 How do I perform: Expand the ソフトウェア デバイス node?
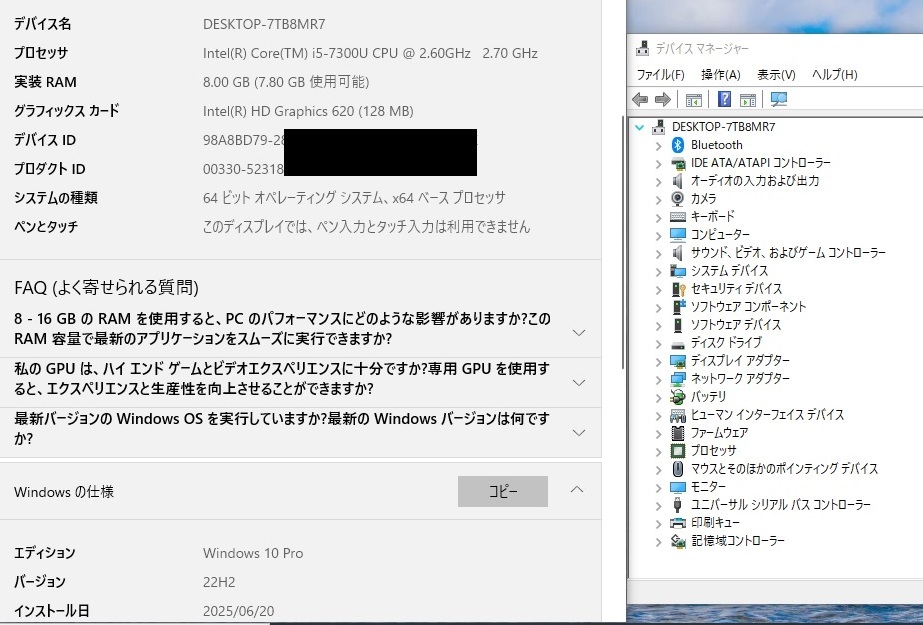[x=659, y=325]
